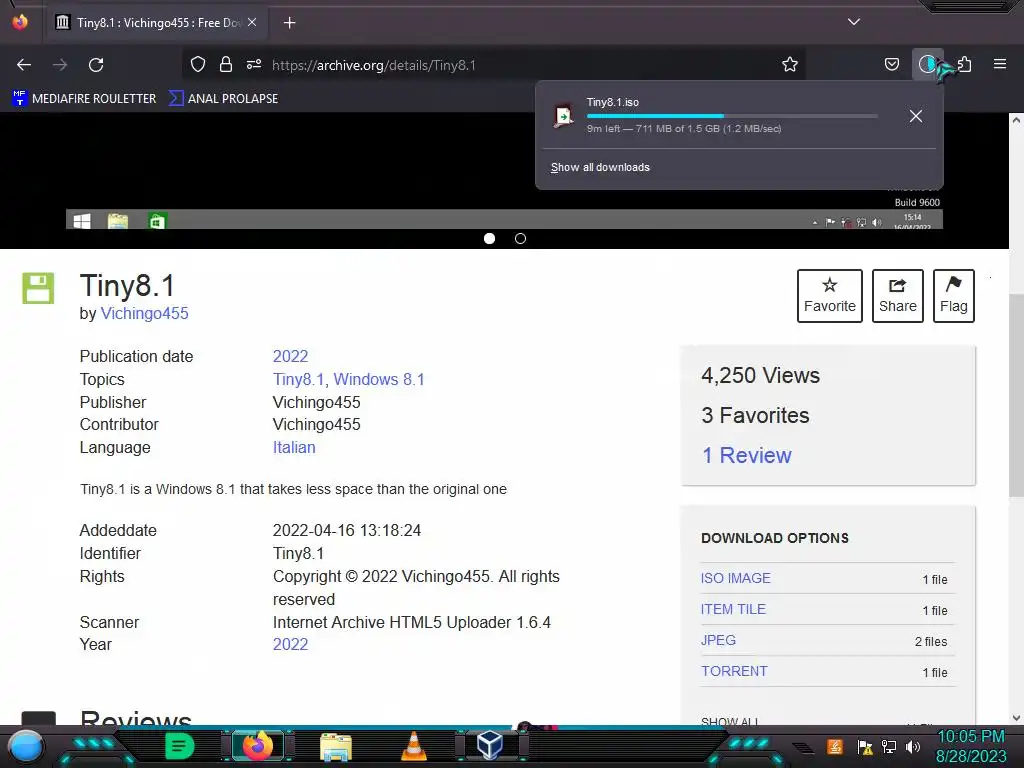Go back with the browser back arrow
Viewport: 1024px width, 768px height.
tap(24, 65)
